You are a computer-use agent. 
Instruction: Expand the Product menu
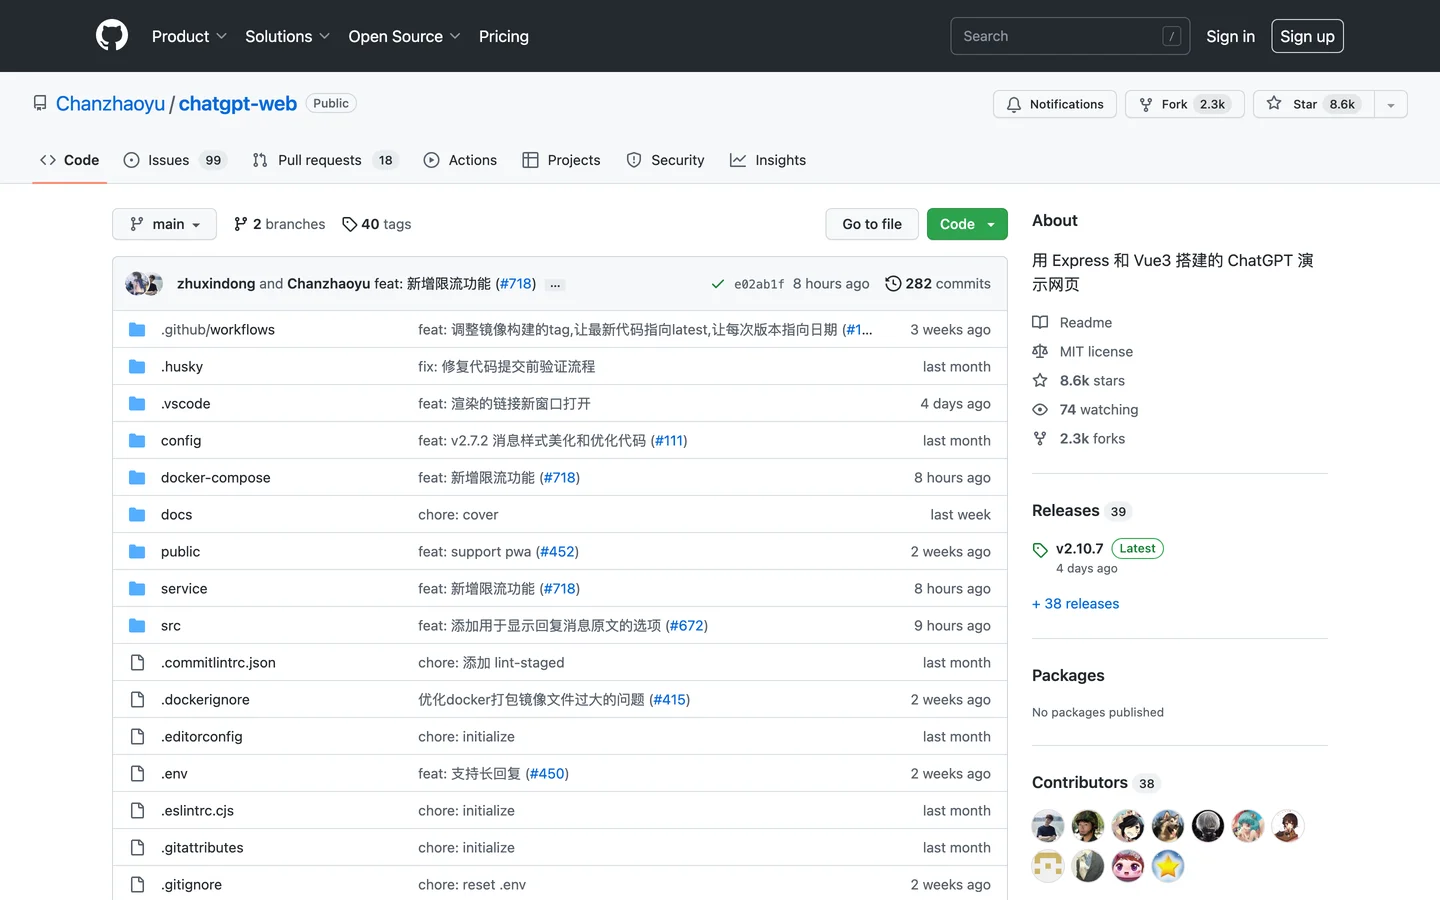(189, 36)
